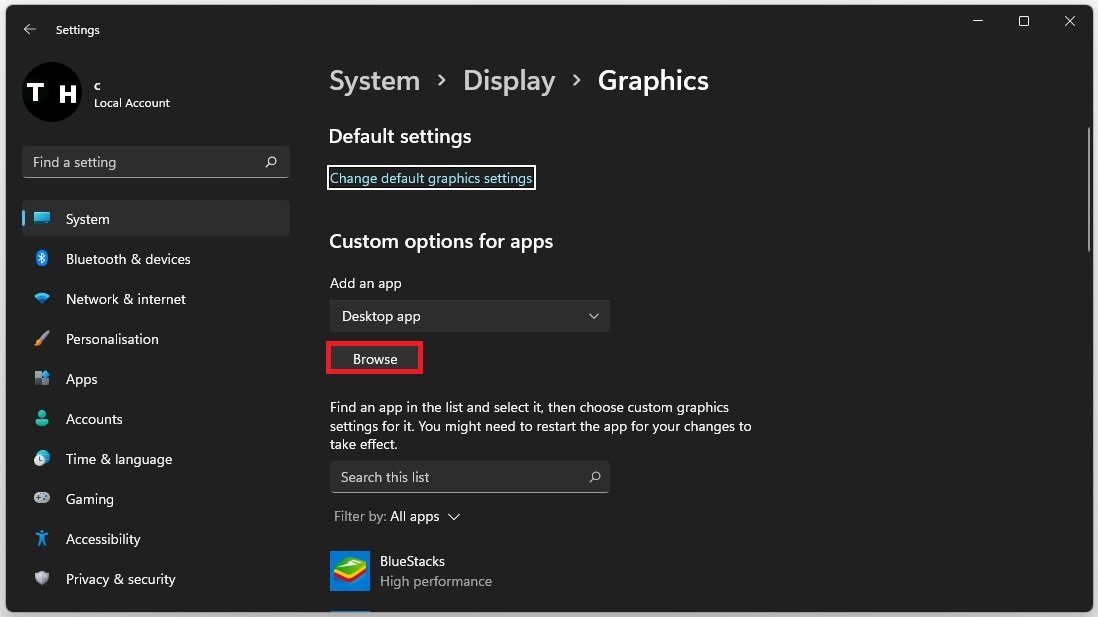The height and width of the screenshot is (617, 1098).
Task: Click the Network & internet wifi icon
Action: coord(42,299)
